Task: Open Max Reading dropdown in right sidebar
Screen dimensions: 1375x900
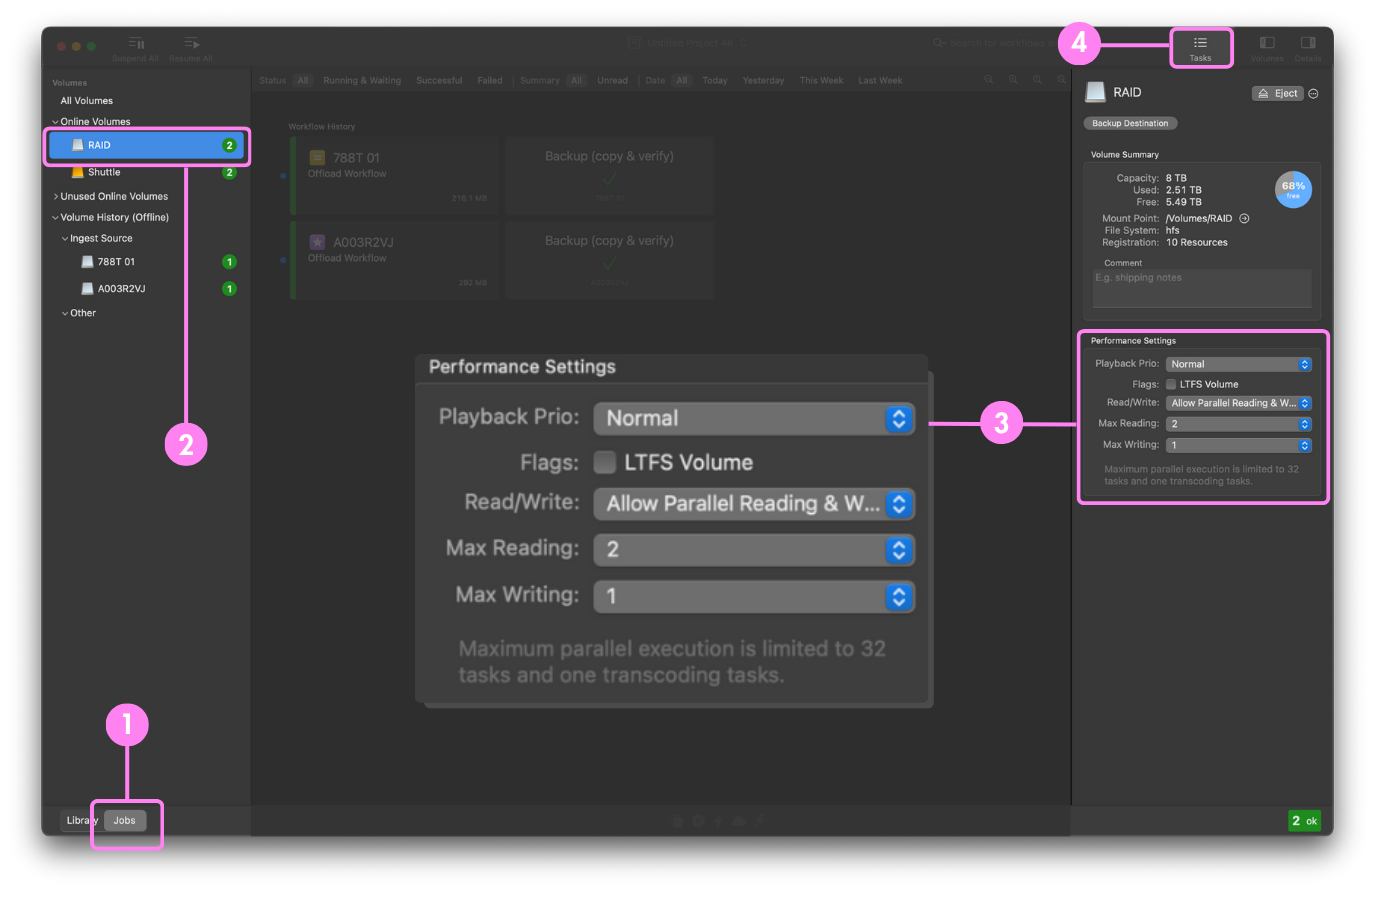Action: click(x=1238, y=424)
